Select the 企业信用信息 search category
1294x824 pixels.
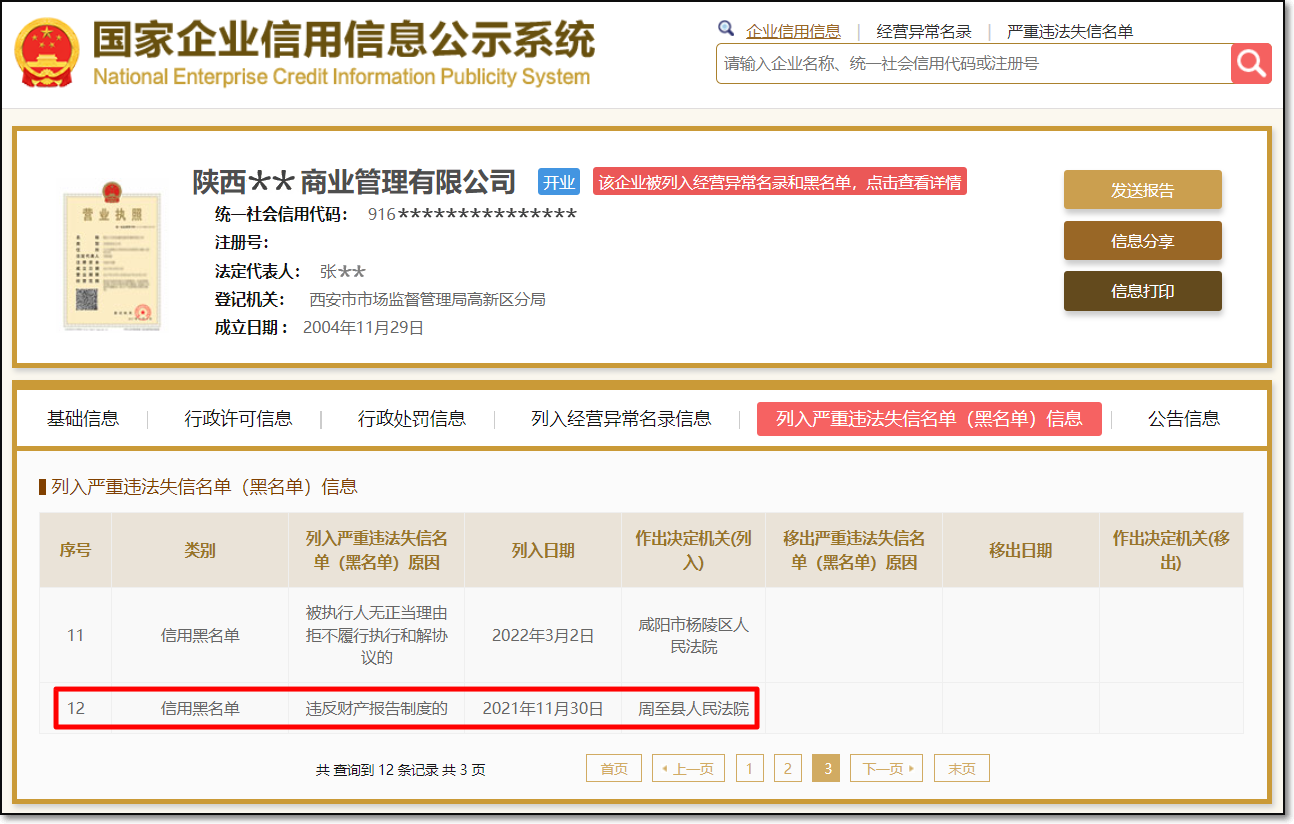(x=793, y=32)
